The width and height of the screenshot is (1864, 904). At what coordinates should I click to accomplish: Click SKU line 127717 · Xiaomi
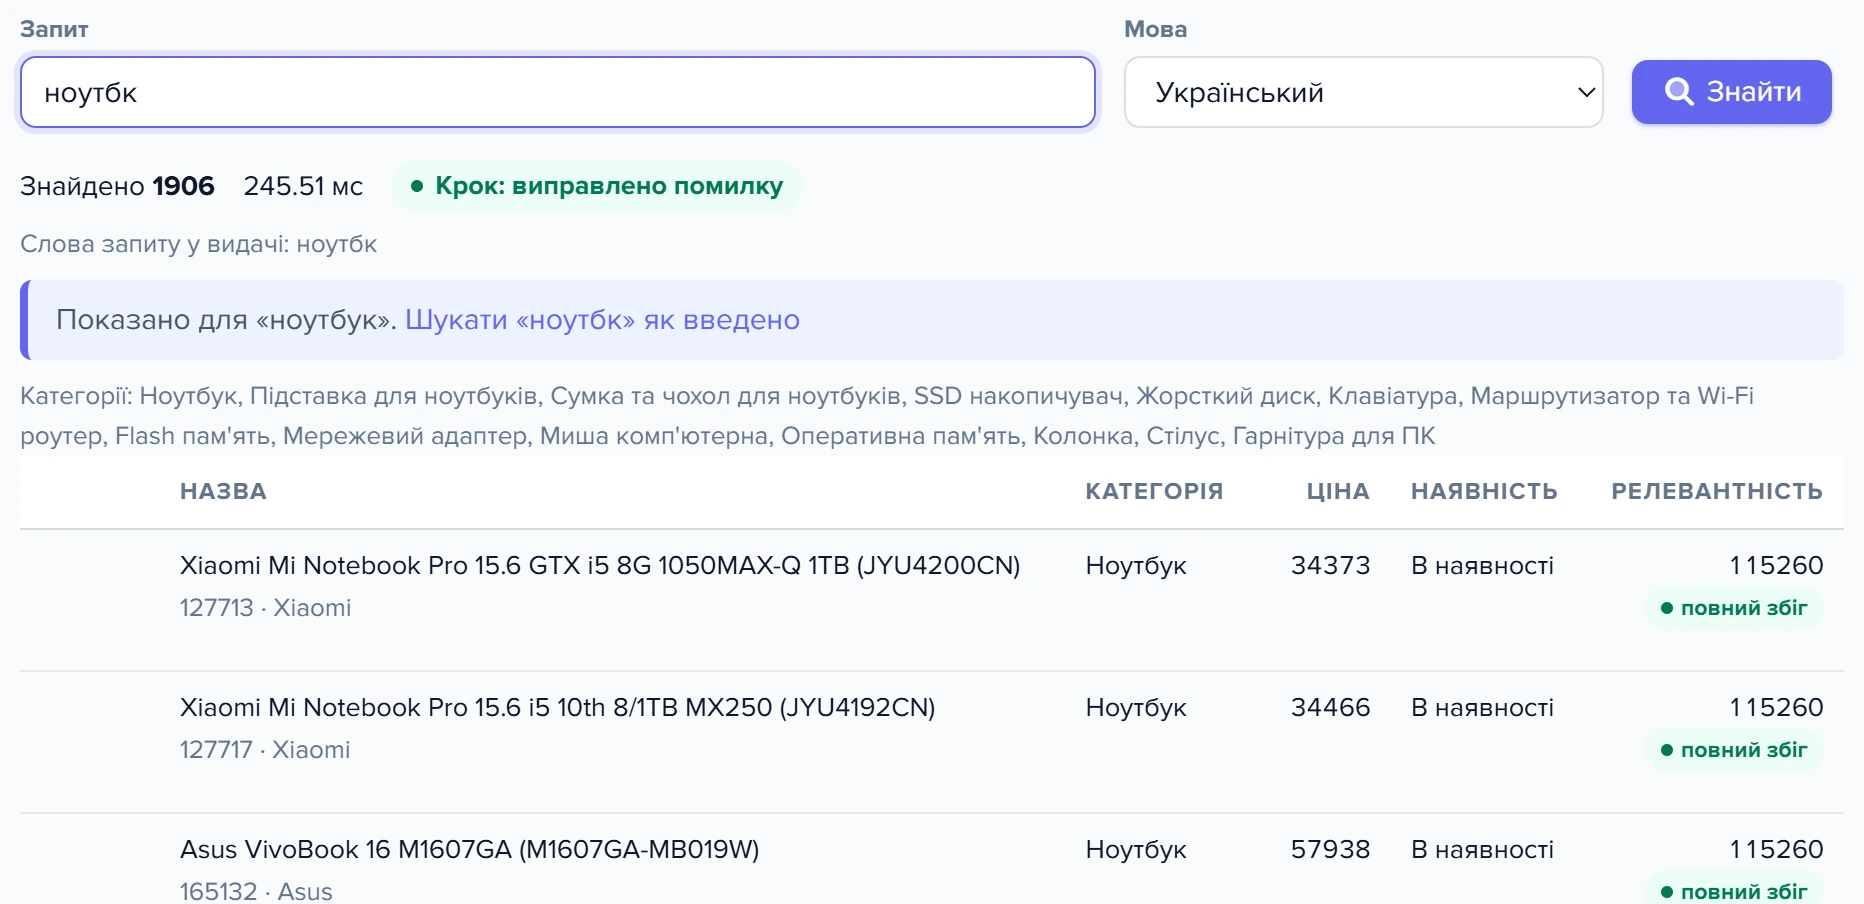pos(265,750)
